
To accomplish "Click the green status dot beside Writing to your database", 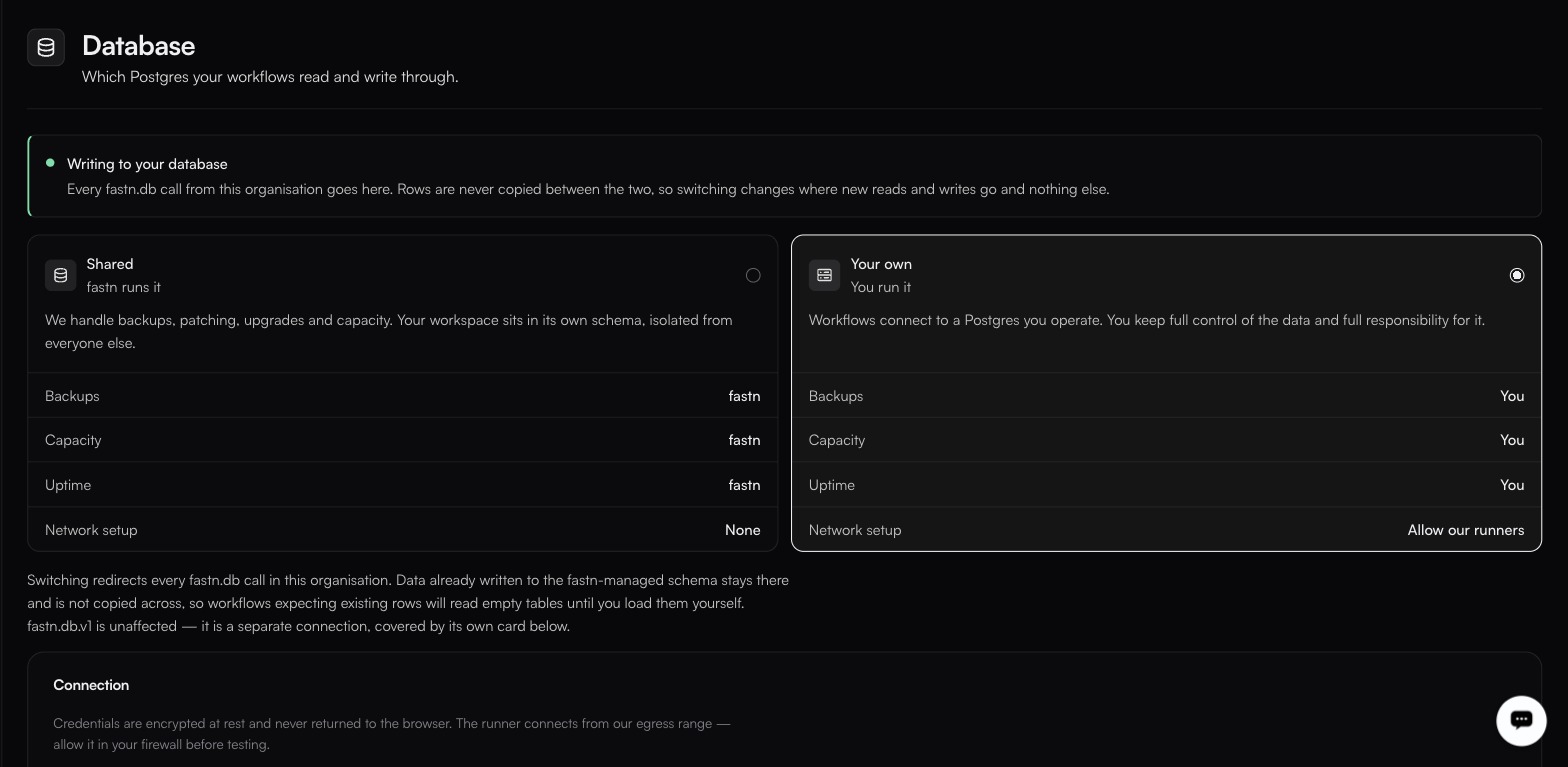I will click(50, 163).
